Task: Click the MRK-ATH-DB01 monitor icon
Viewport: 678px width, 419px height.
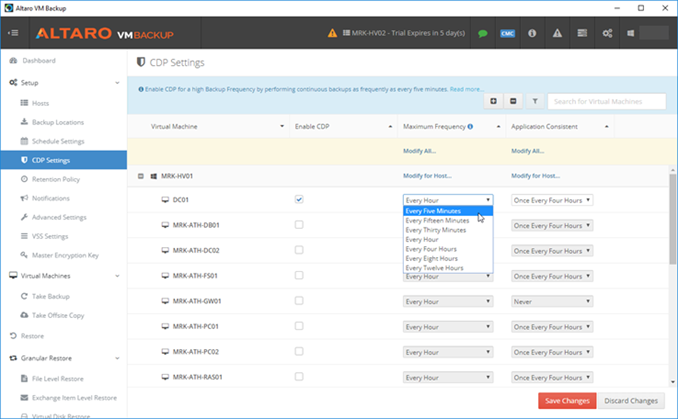Action: [x=165, y=225]
